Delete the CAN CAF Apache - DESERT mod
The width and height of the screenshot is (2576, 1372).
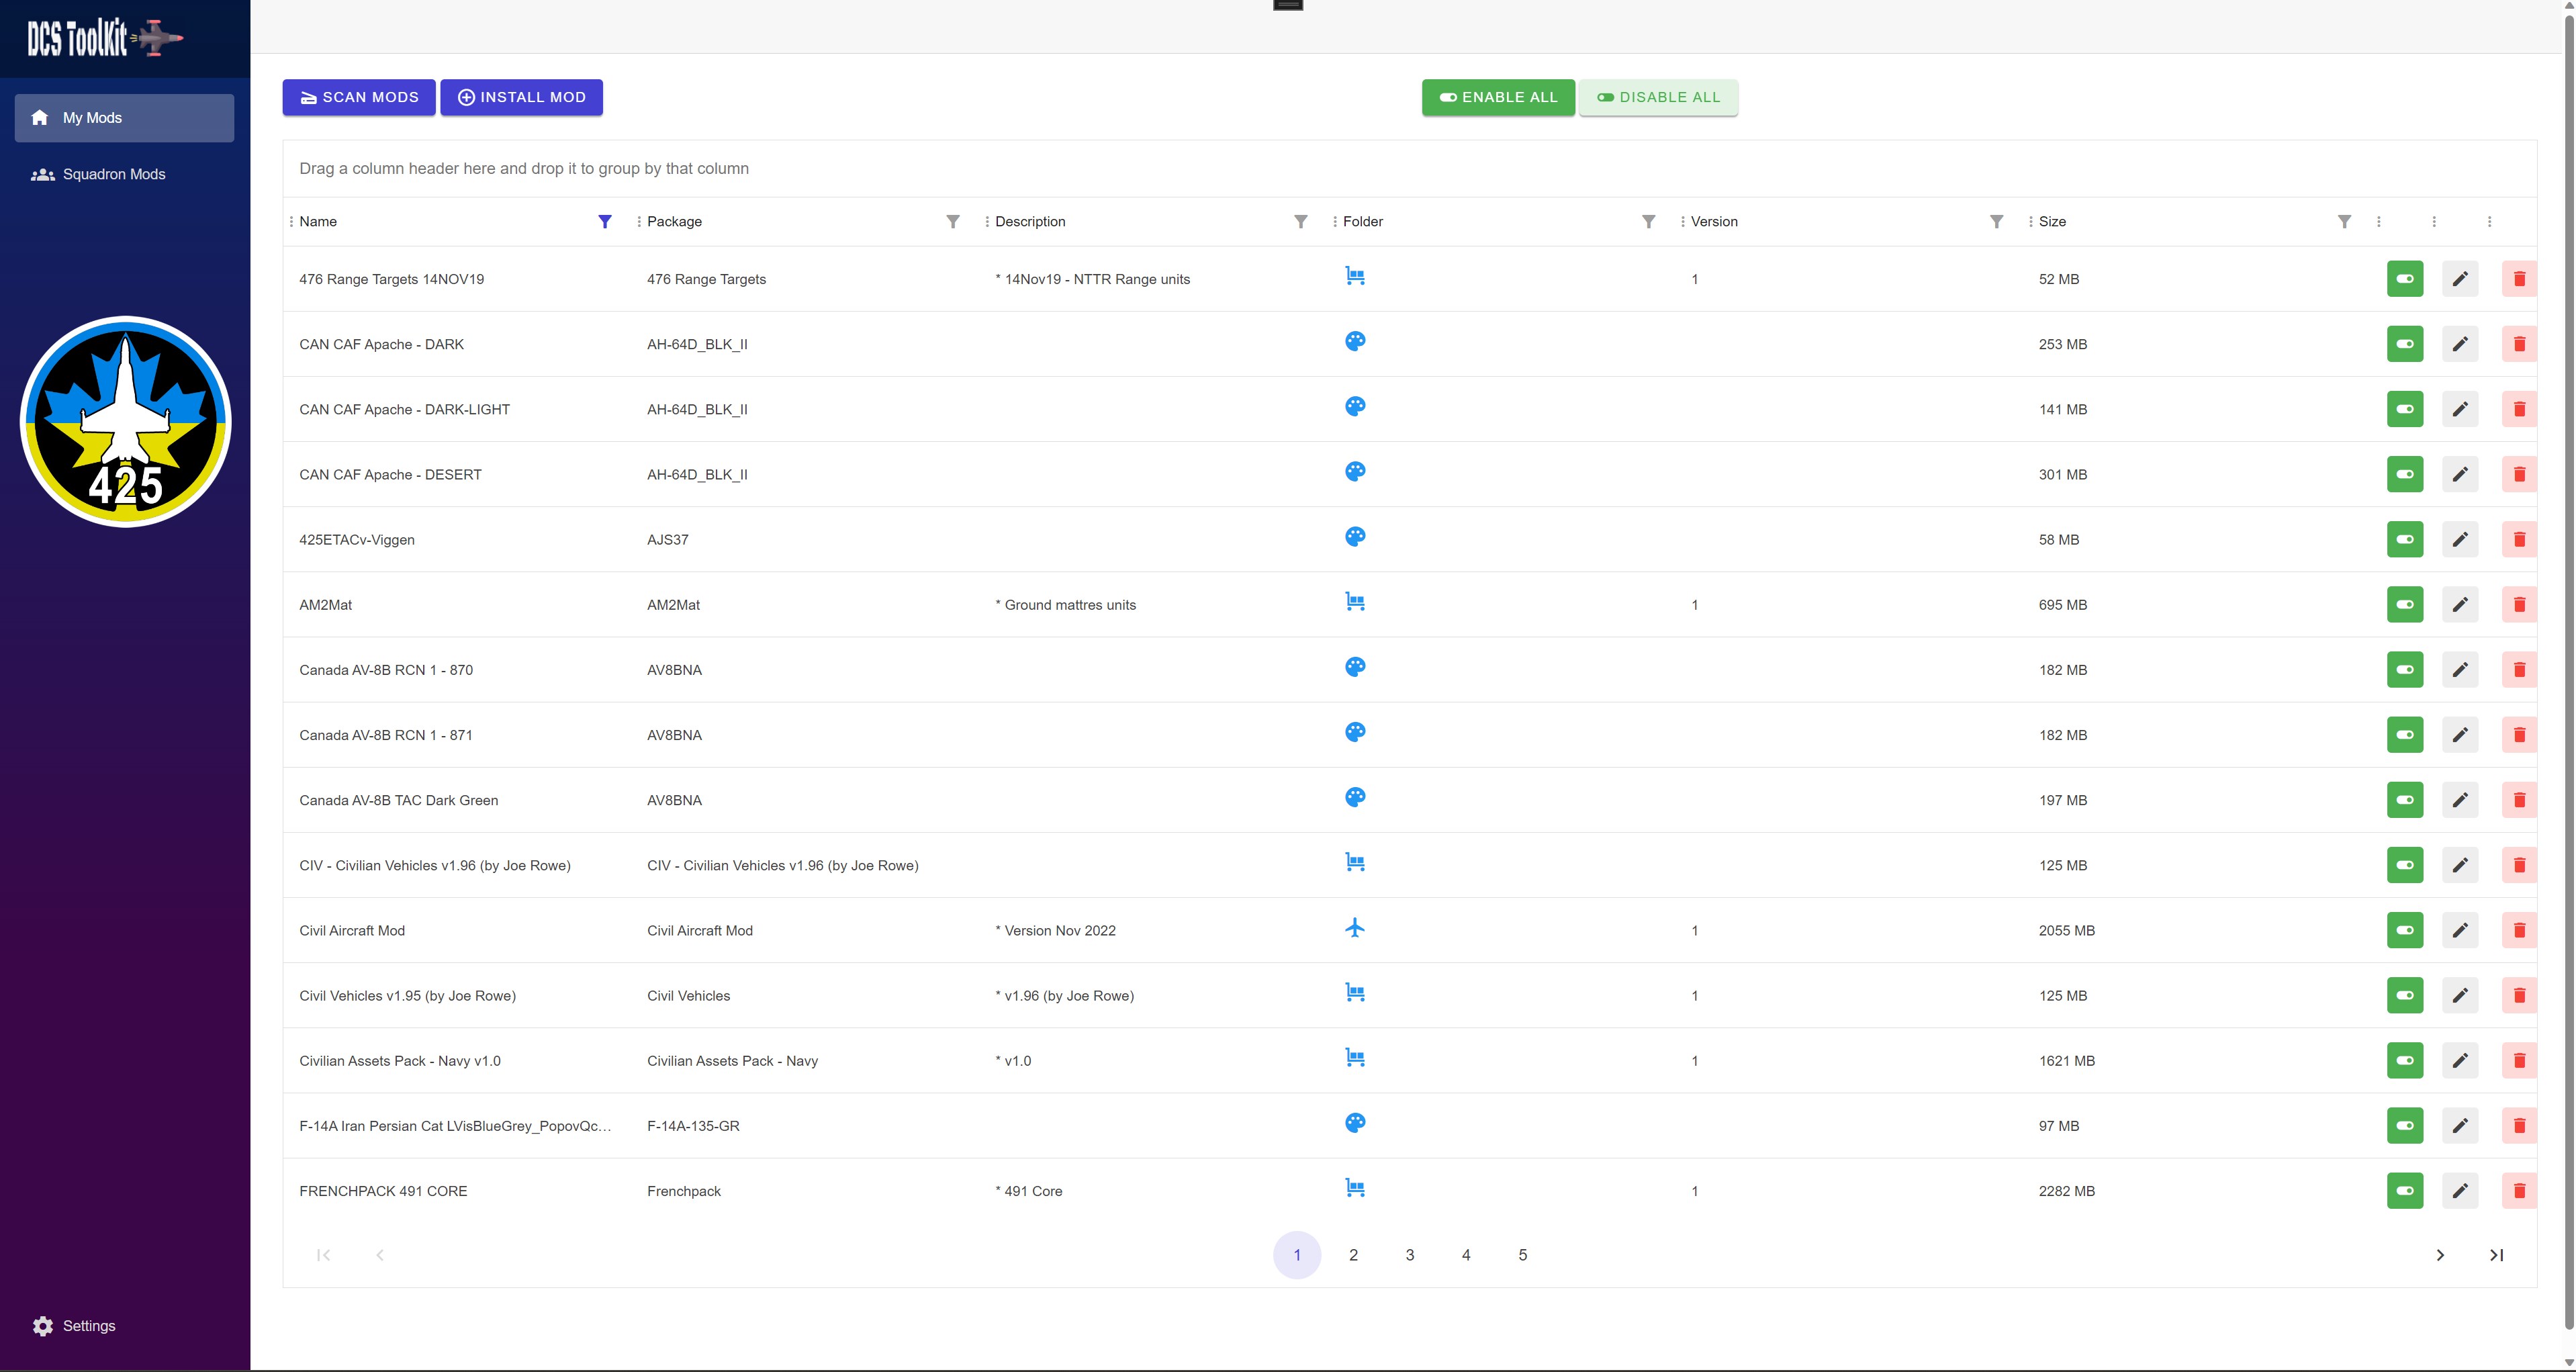[x=2519, y=474]
